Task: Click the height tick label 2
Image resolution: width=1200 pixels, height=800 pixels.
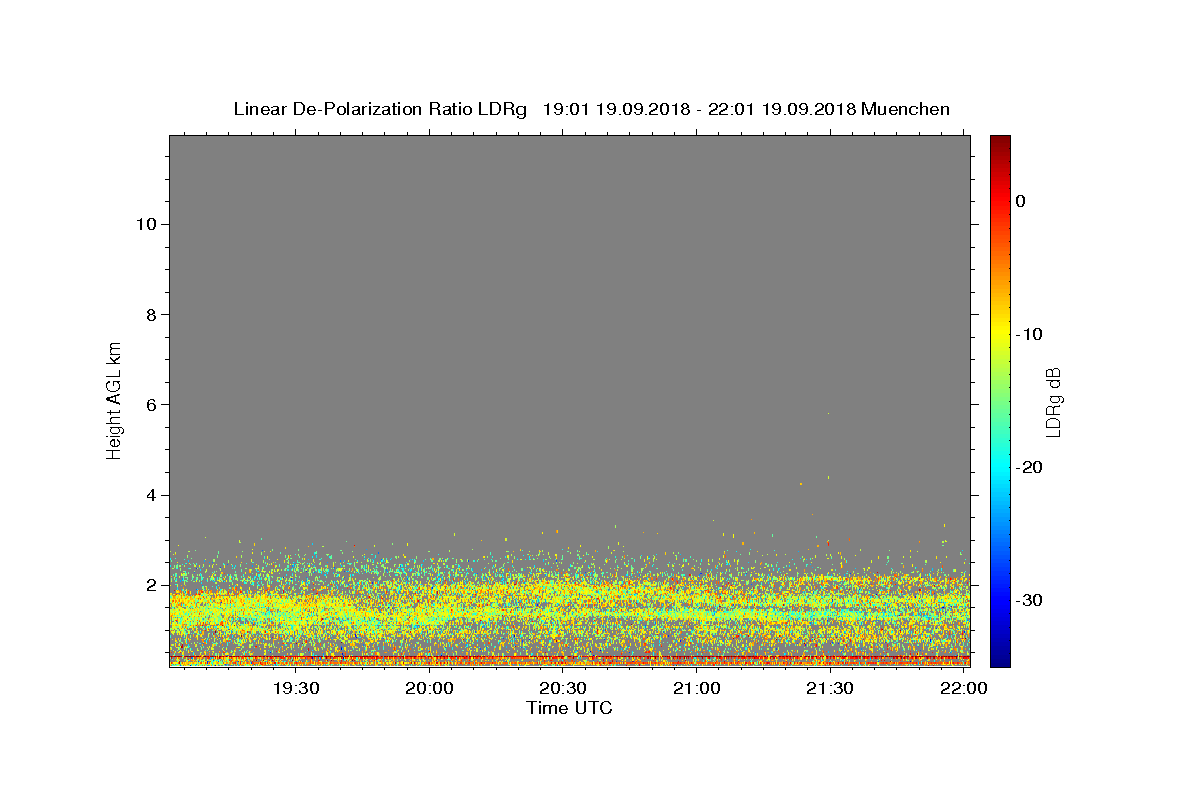Action: tap(150, 585)
